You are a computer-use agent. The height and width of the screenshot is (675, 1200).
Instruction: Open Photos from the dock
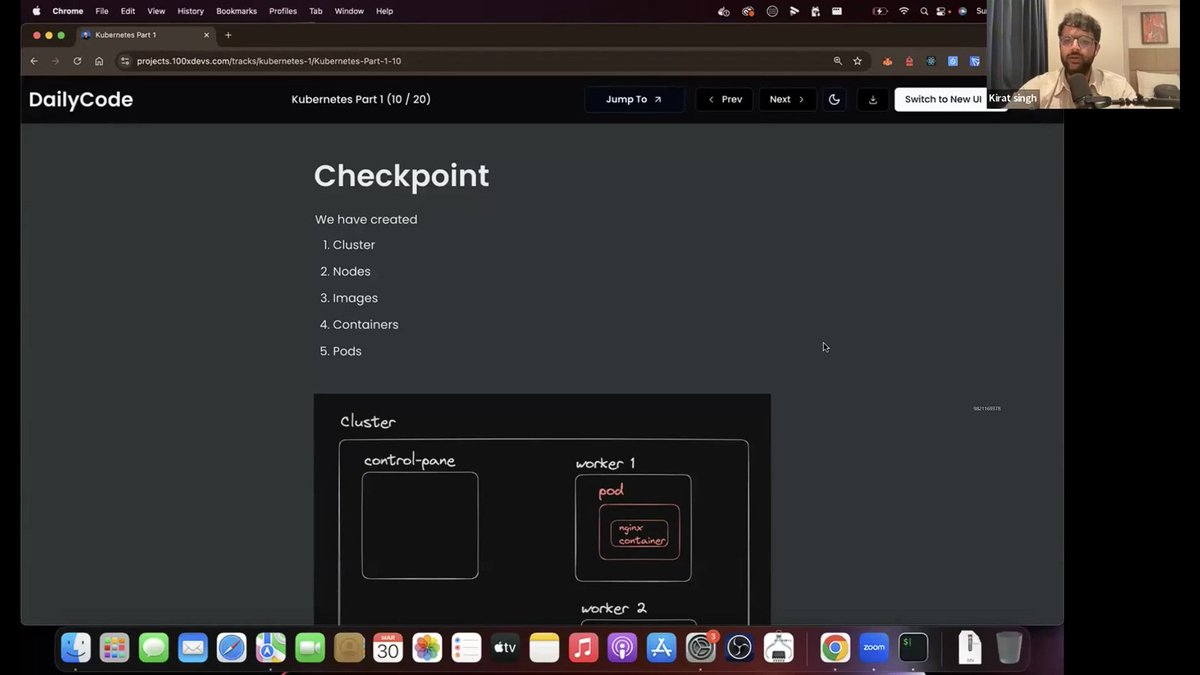[427, 647]
